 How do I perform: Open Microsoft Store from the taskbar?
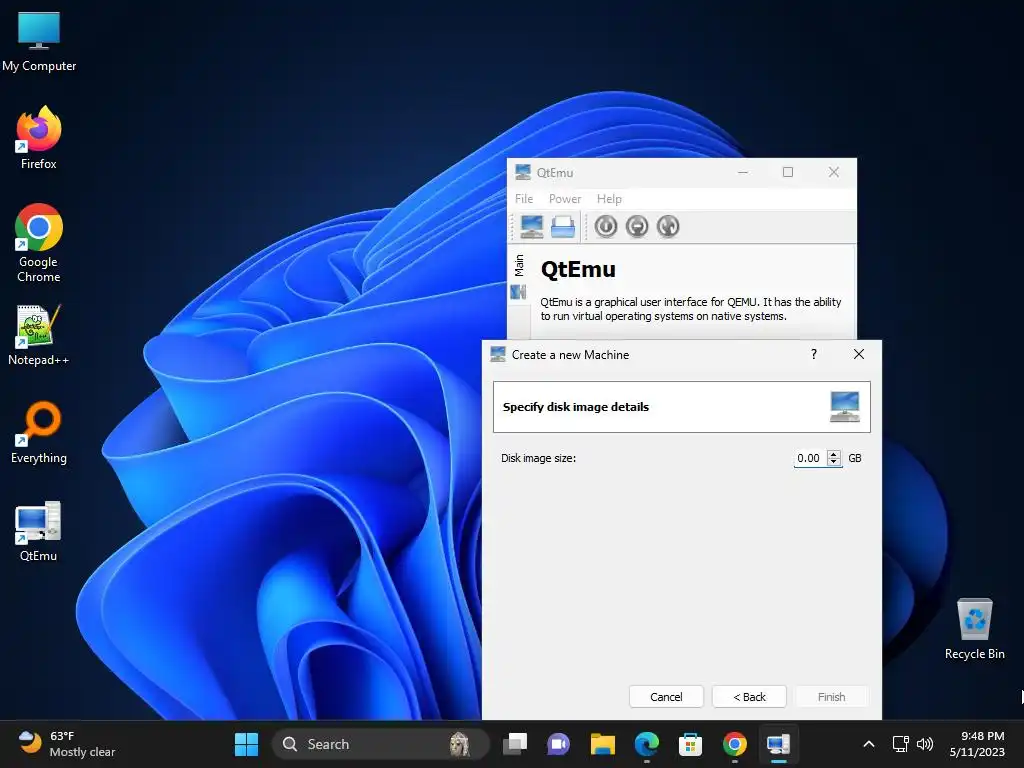coord(690,744)
